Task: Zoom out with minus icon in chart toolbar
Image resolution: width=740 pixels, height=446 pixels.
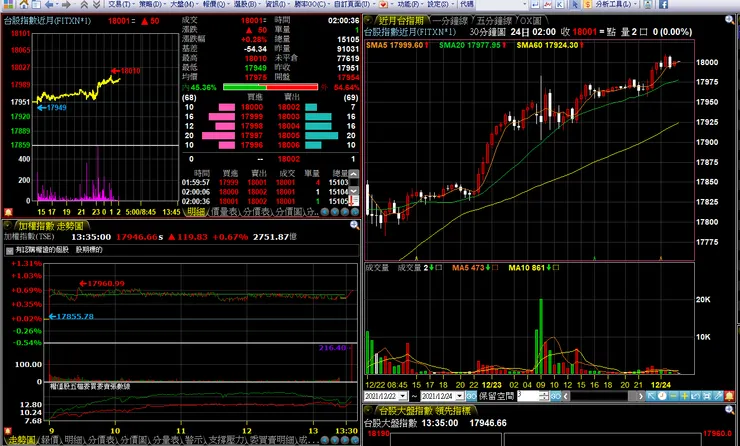Action: point(673,396)
